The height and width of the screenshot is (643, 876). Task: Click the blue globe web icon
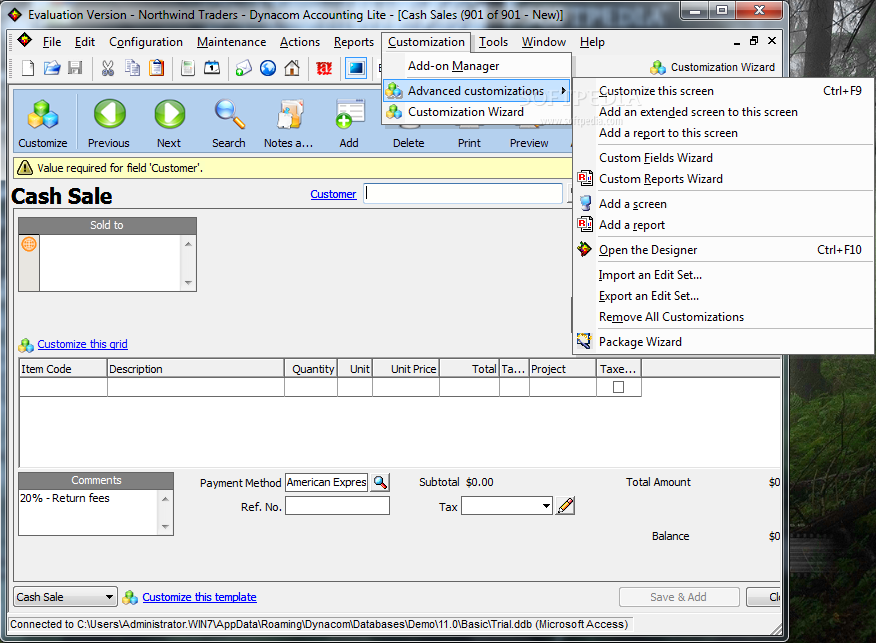point(268,68)
